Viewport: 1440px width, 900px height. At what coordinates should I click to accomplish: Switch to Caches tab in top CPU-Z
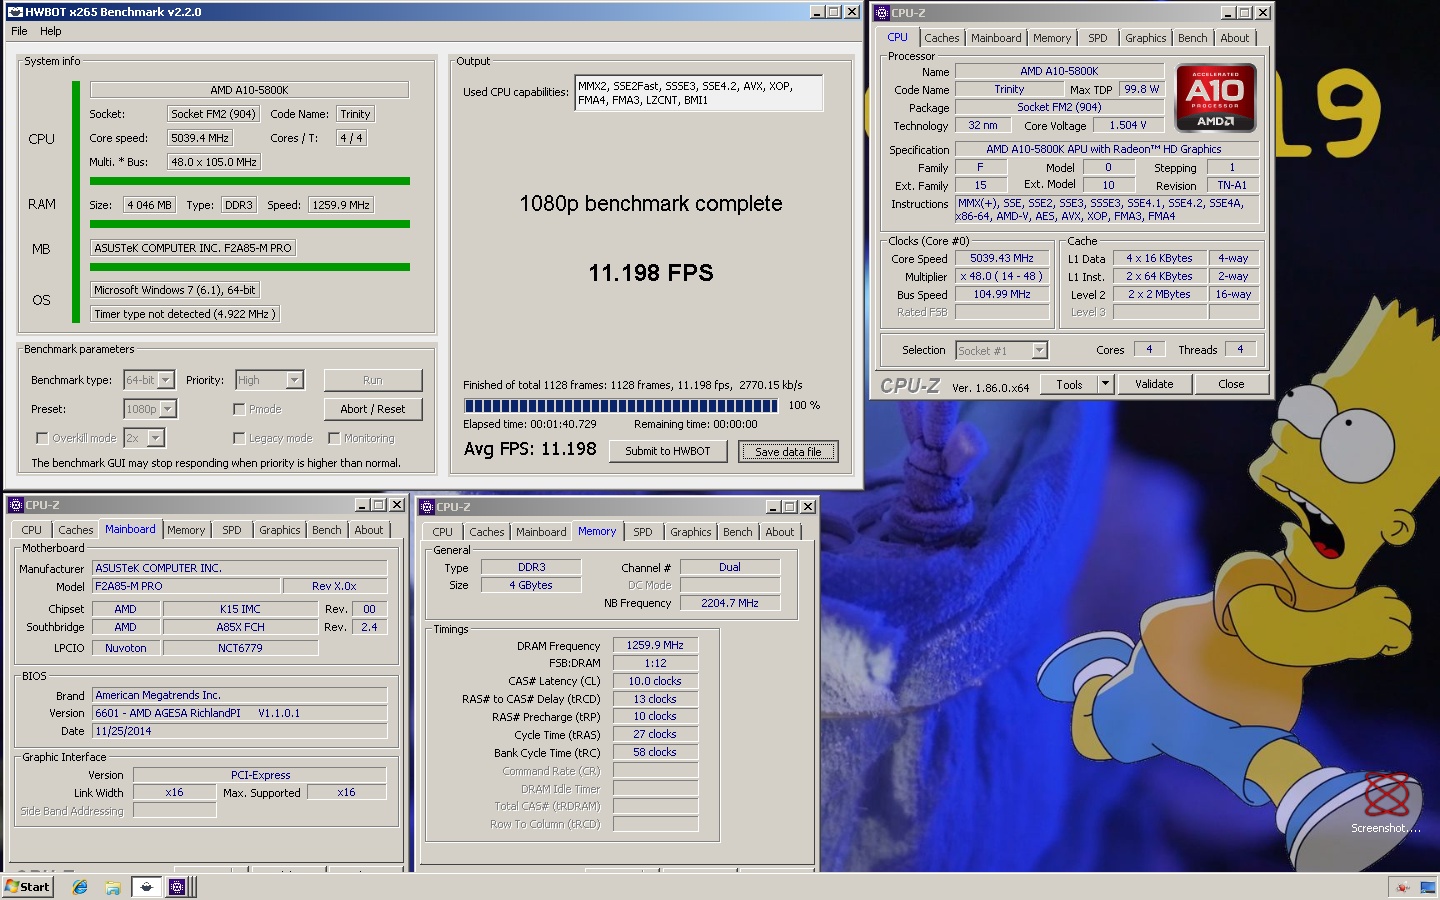941,38
